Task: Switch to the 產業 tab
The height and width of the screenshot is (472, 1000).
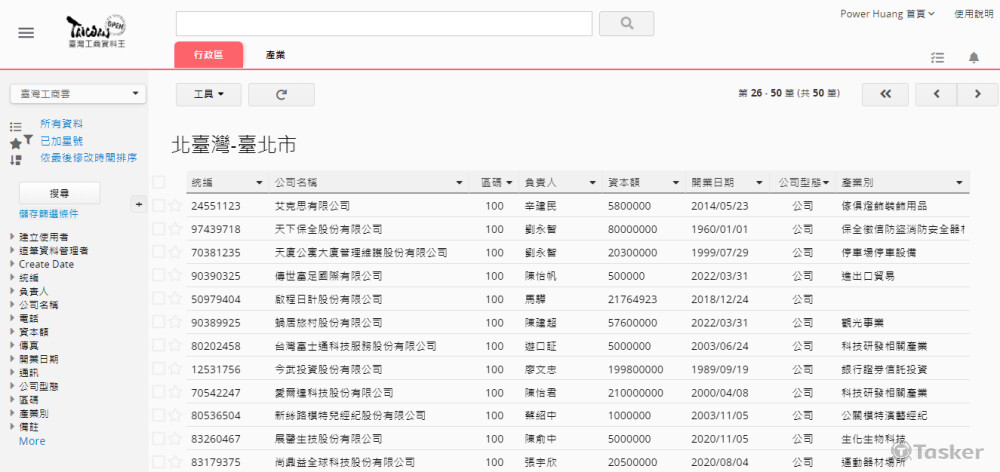Action: pos(275,55)
